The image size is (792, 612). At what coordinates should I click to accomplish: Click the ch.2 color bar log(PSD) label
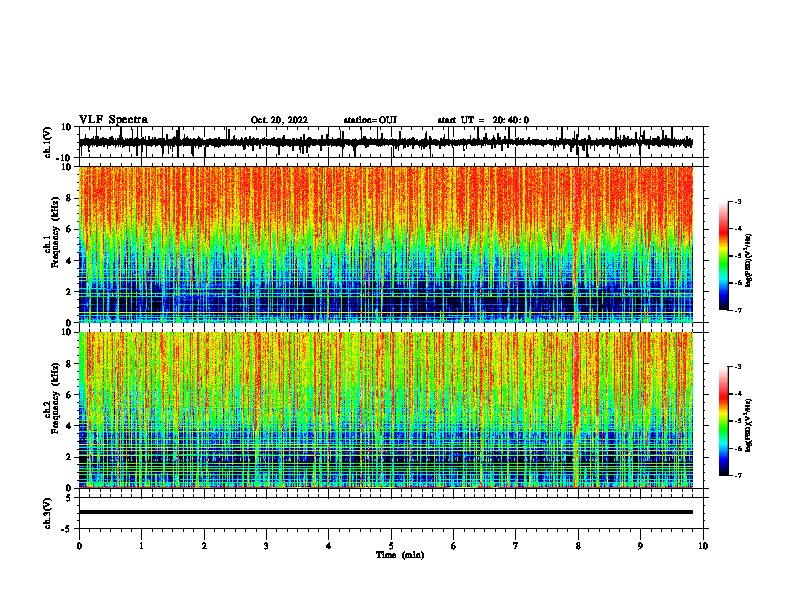click(x=748, y=425)
